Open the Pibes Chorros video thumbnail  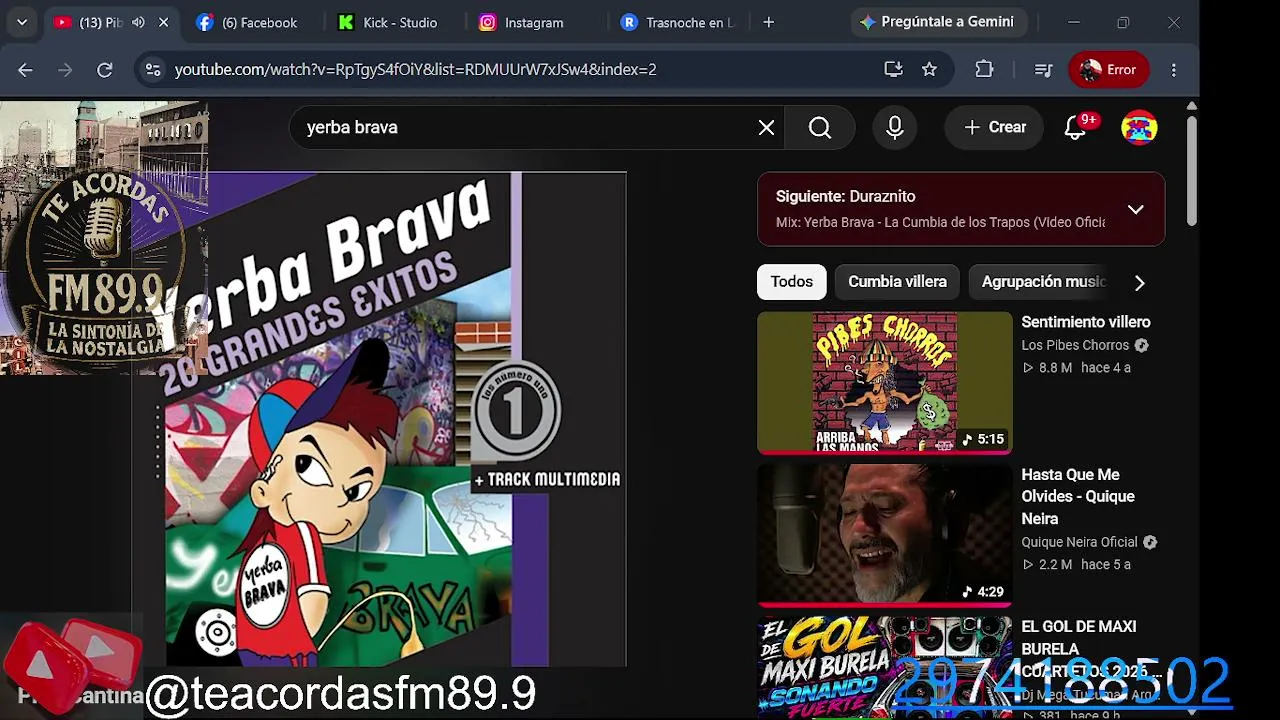click(x=885, y=383)
